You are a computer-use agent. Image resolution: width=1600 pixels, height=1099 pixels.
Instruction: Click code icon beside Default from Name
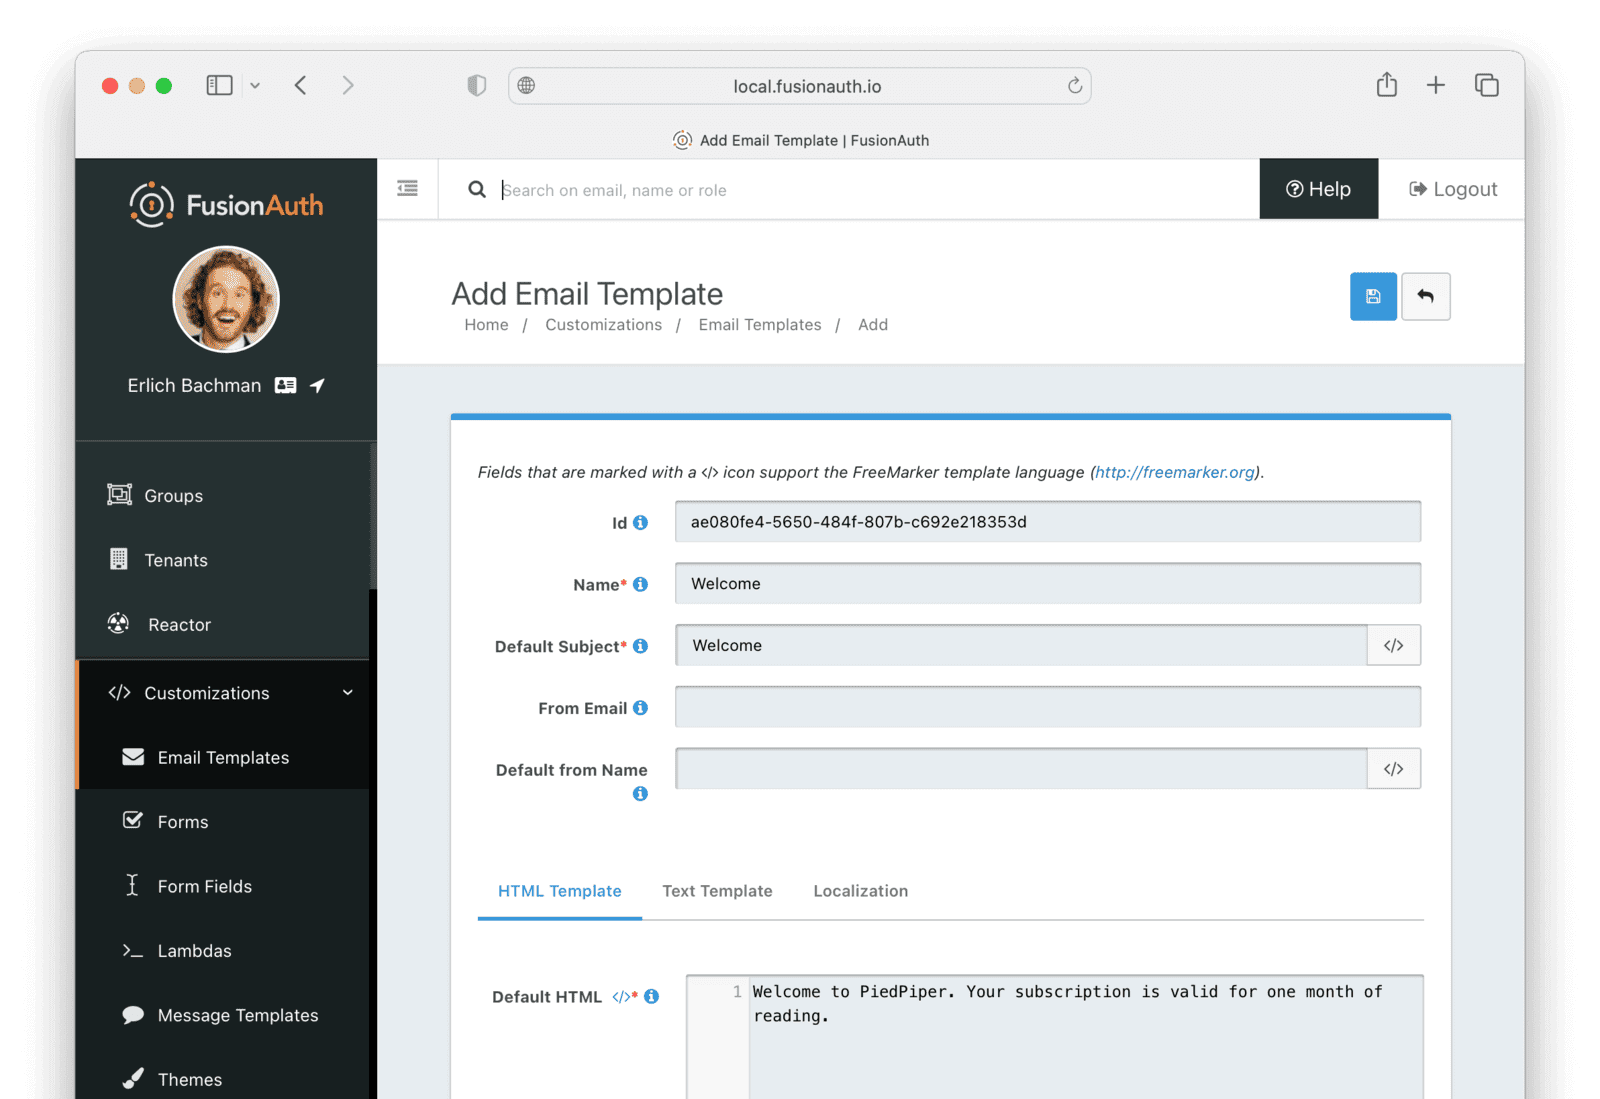coord(1393,769)
